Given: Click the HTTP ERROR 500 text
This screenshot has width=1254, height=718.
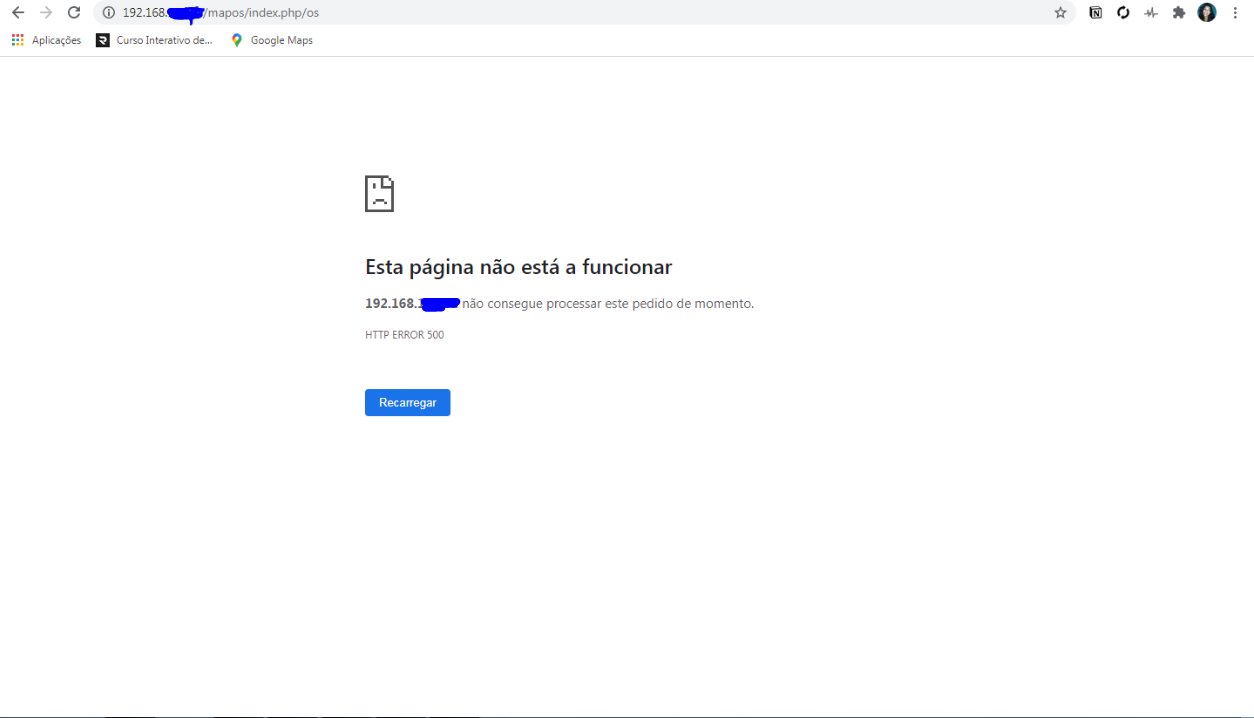Looking at the screenshot, I should coord(405,335).
